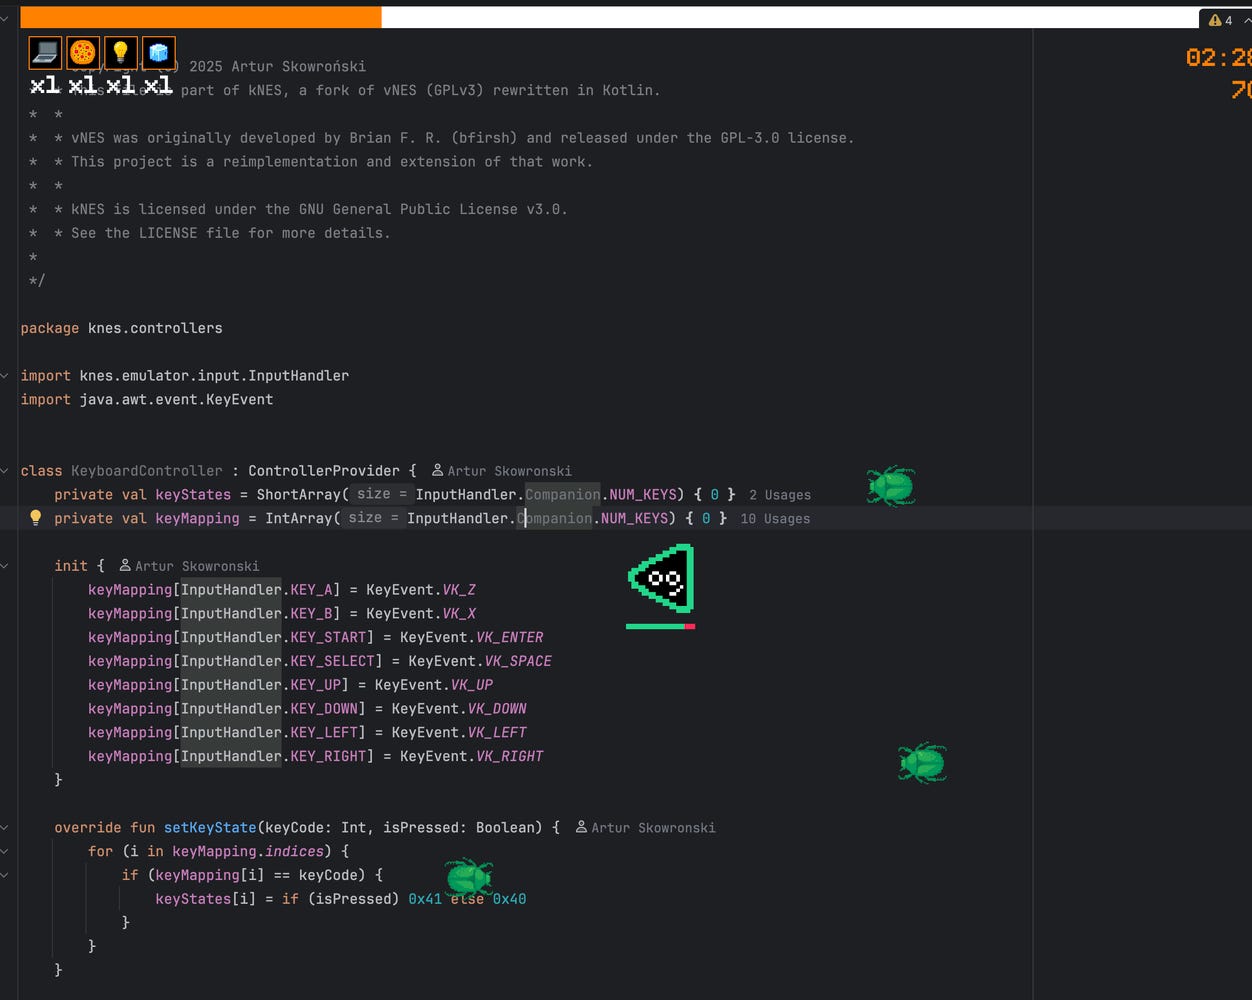The height and width of the screenshot is (1000, 1252).
Task: Click the green bug over the if statement
Action: (468, 877)
